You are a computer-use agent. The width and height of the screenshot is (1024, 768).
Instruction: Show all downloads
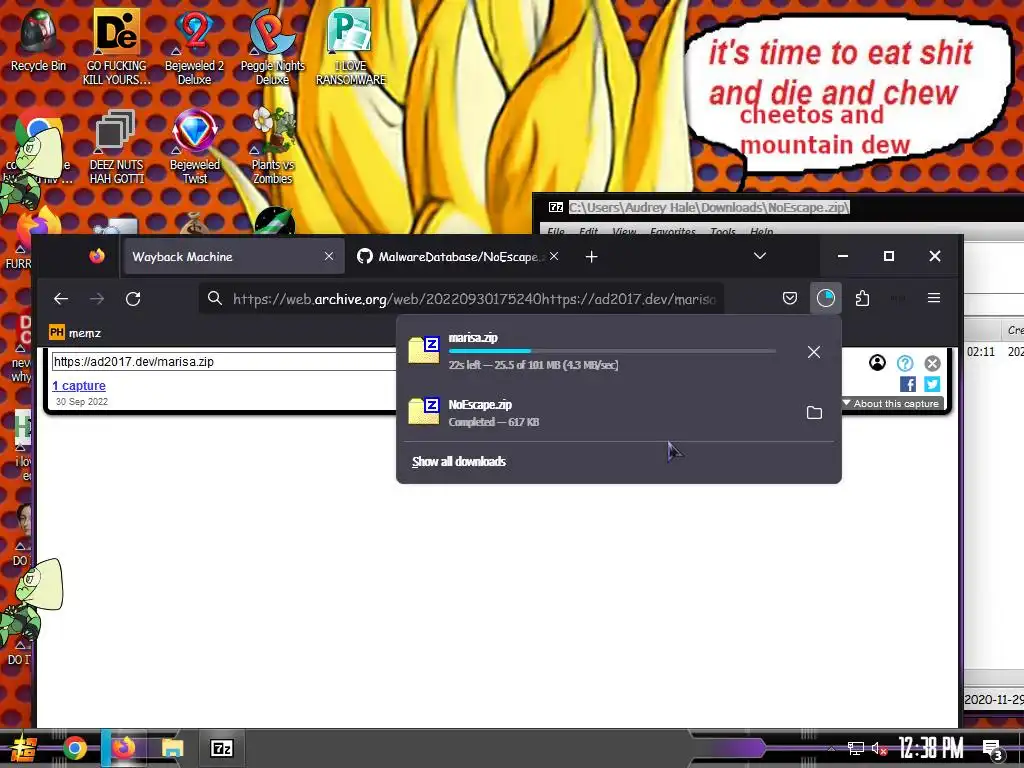point(459,462)
